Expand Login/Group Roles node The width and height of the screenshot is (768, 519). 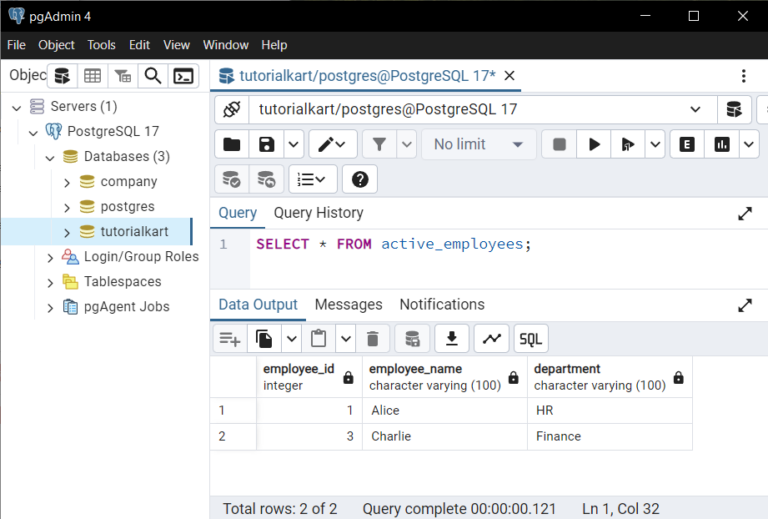tap(50, 258)
